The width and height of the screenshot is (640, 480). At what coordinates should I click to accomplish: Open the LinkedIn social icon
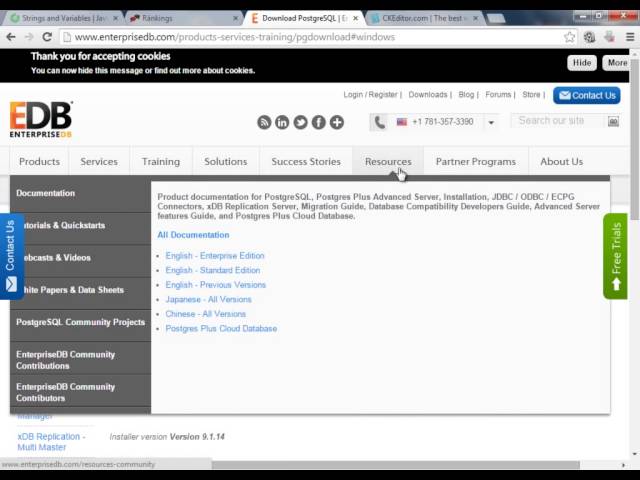282,122
